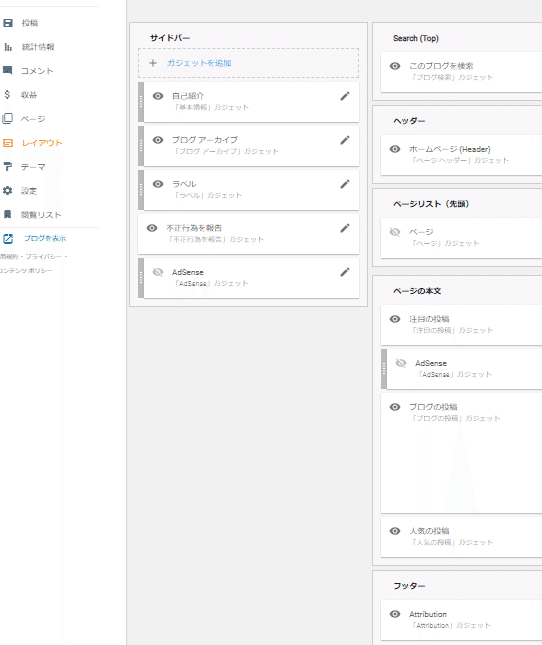The width and height of the screenshot is (542, 645).
Task: Toggle visibility eye of 注目の投稿 gadget
Action: click(395, 319)
